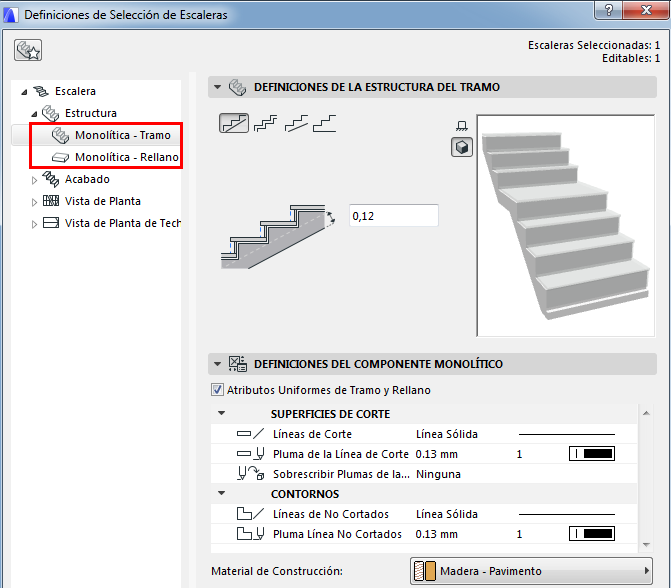Edit 0.13 mm Pluma Línea No Cortados
The width and height of the screenshot is (671, 588).
[x=436, y=534]
